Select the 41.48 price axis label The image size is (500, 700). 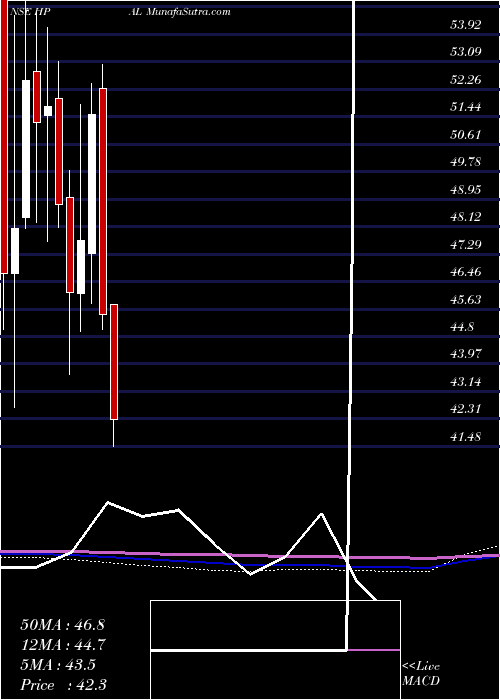pyautogui.click(x=466, y=437)
